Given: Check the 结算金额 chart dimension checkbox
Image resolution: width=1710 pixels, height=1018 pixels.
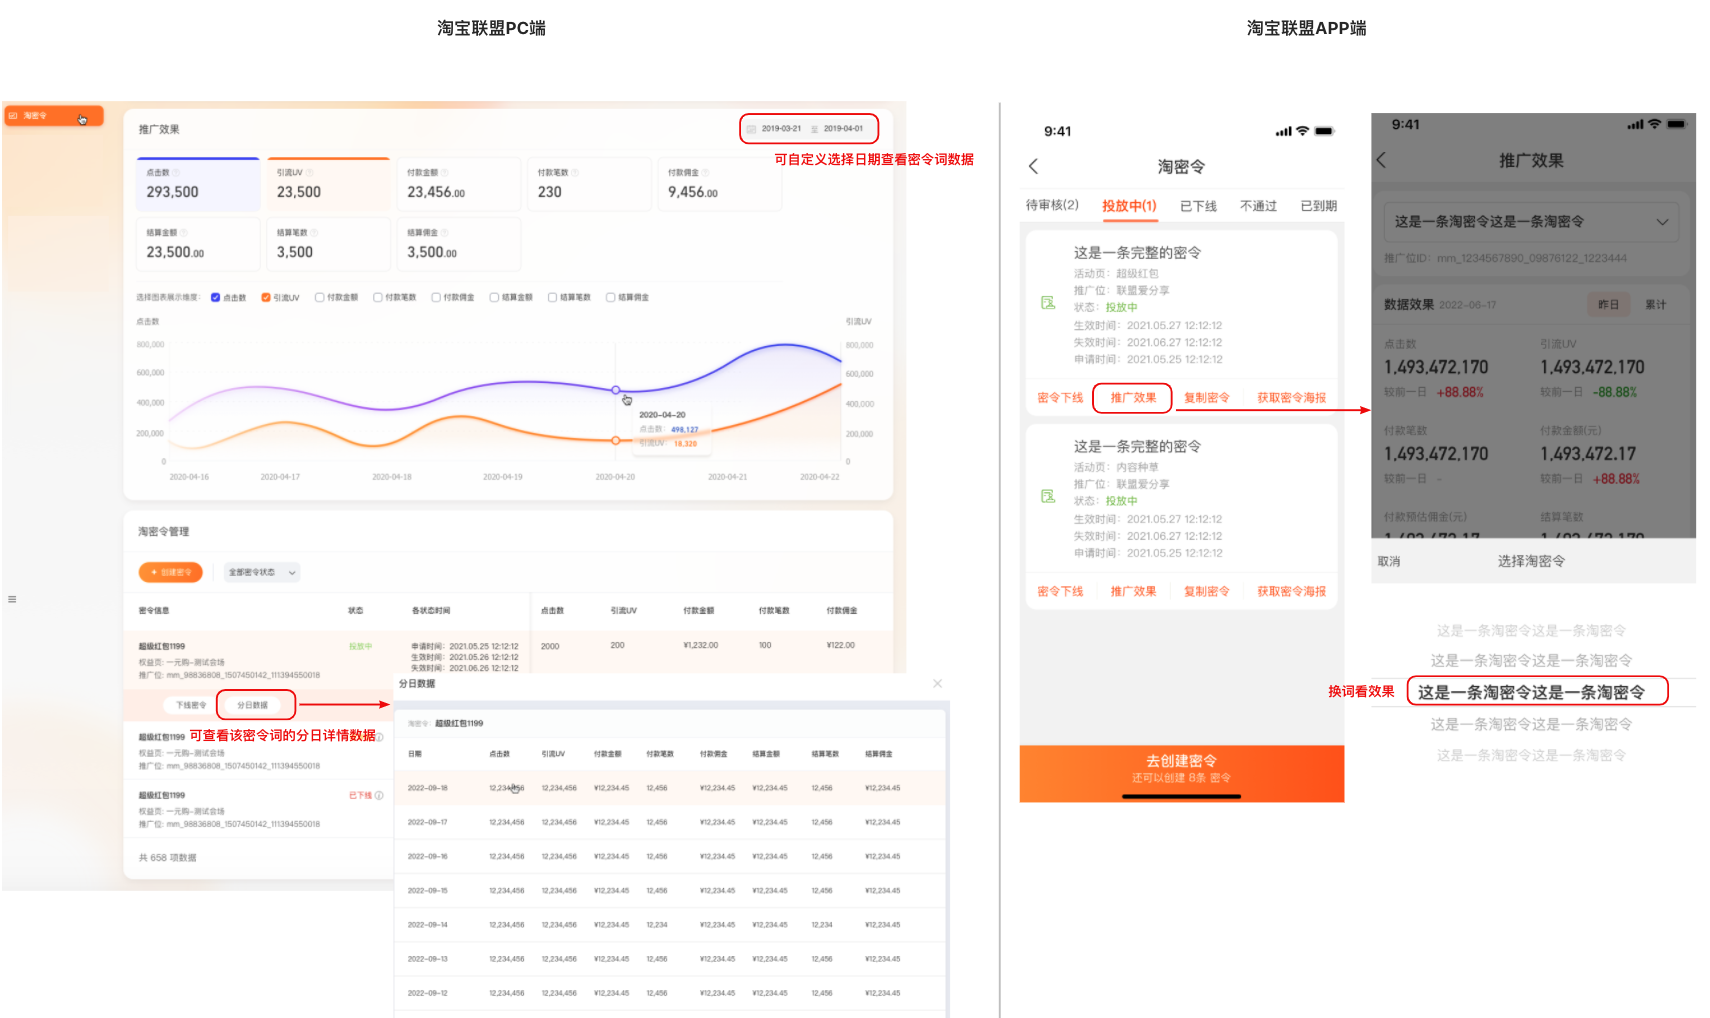Looking at the screenshot, I should tap(494, 297).
